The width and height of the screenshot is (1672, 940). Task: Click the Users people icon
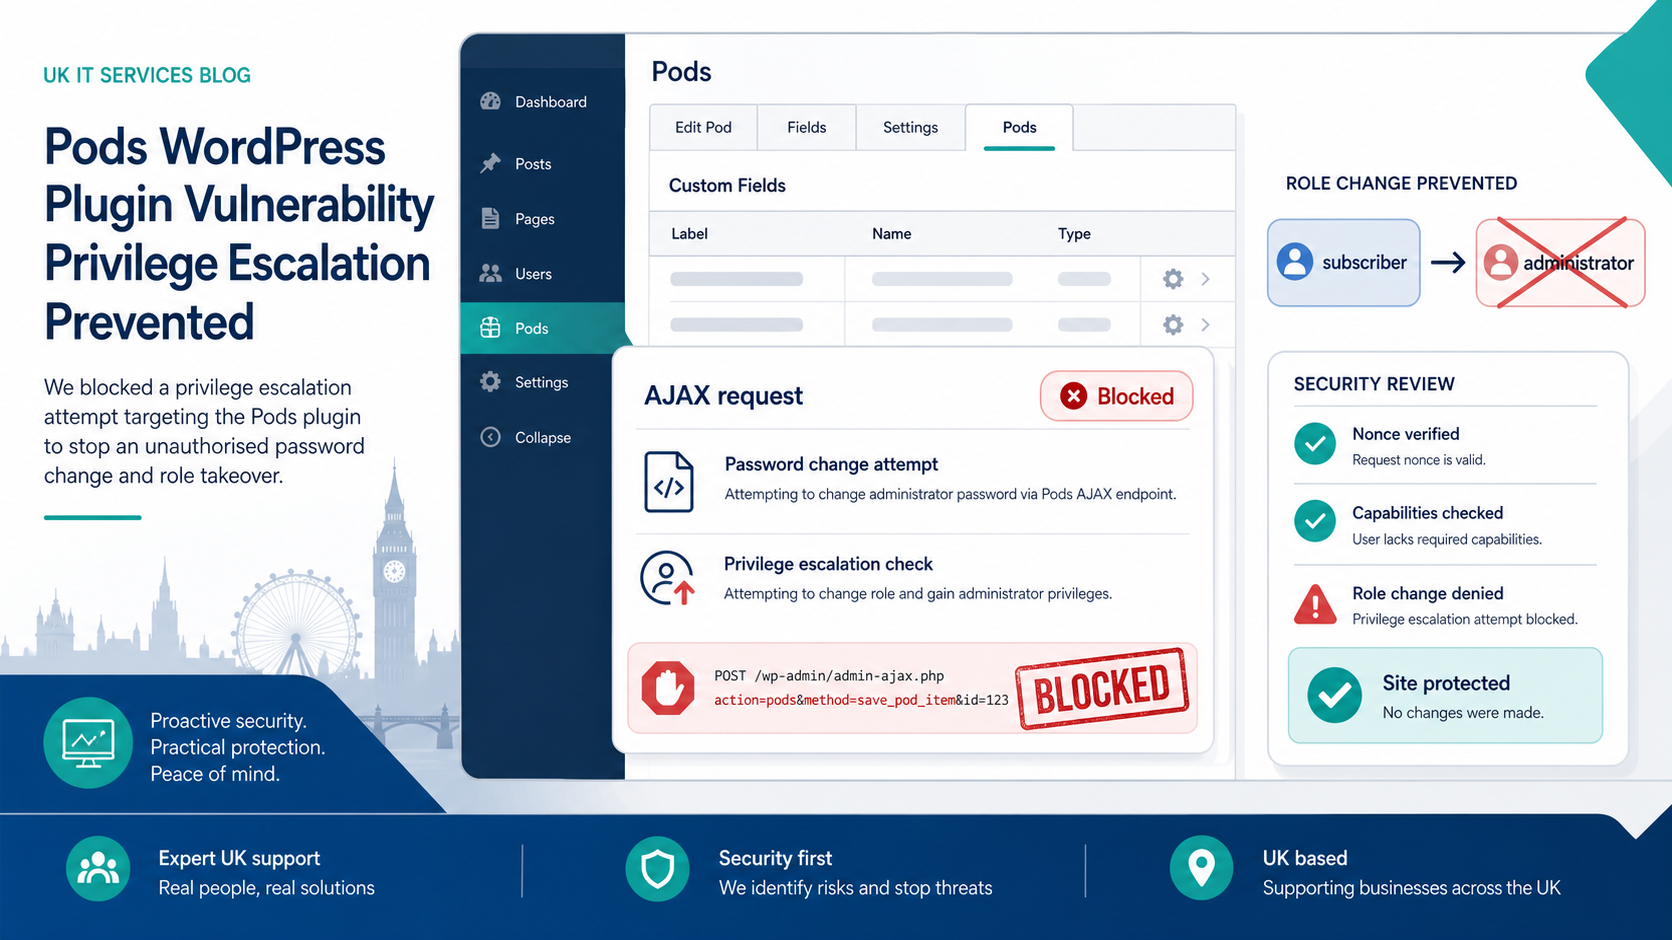490,273
